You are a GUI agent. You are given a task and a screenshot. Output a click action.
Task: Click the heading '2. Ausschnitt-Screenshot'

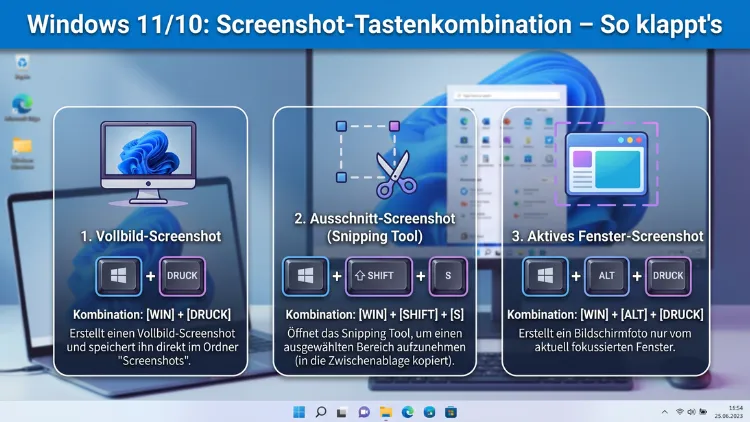pos(375,219)
